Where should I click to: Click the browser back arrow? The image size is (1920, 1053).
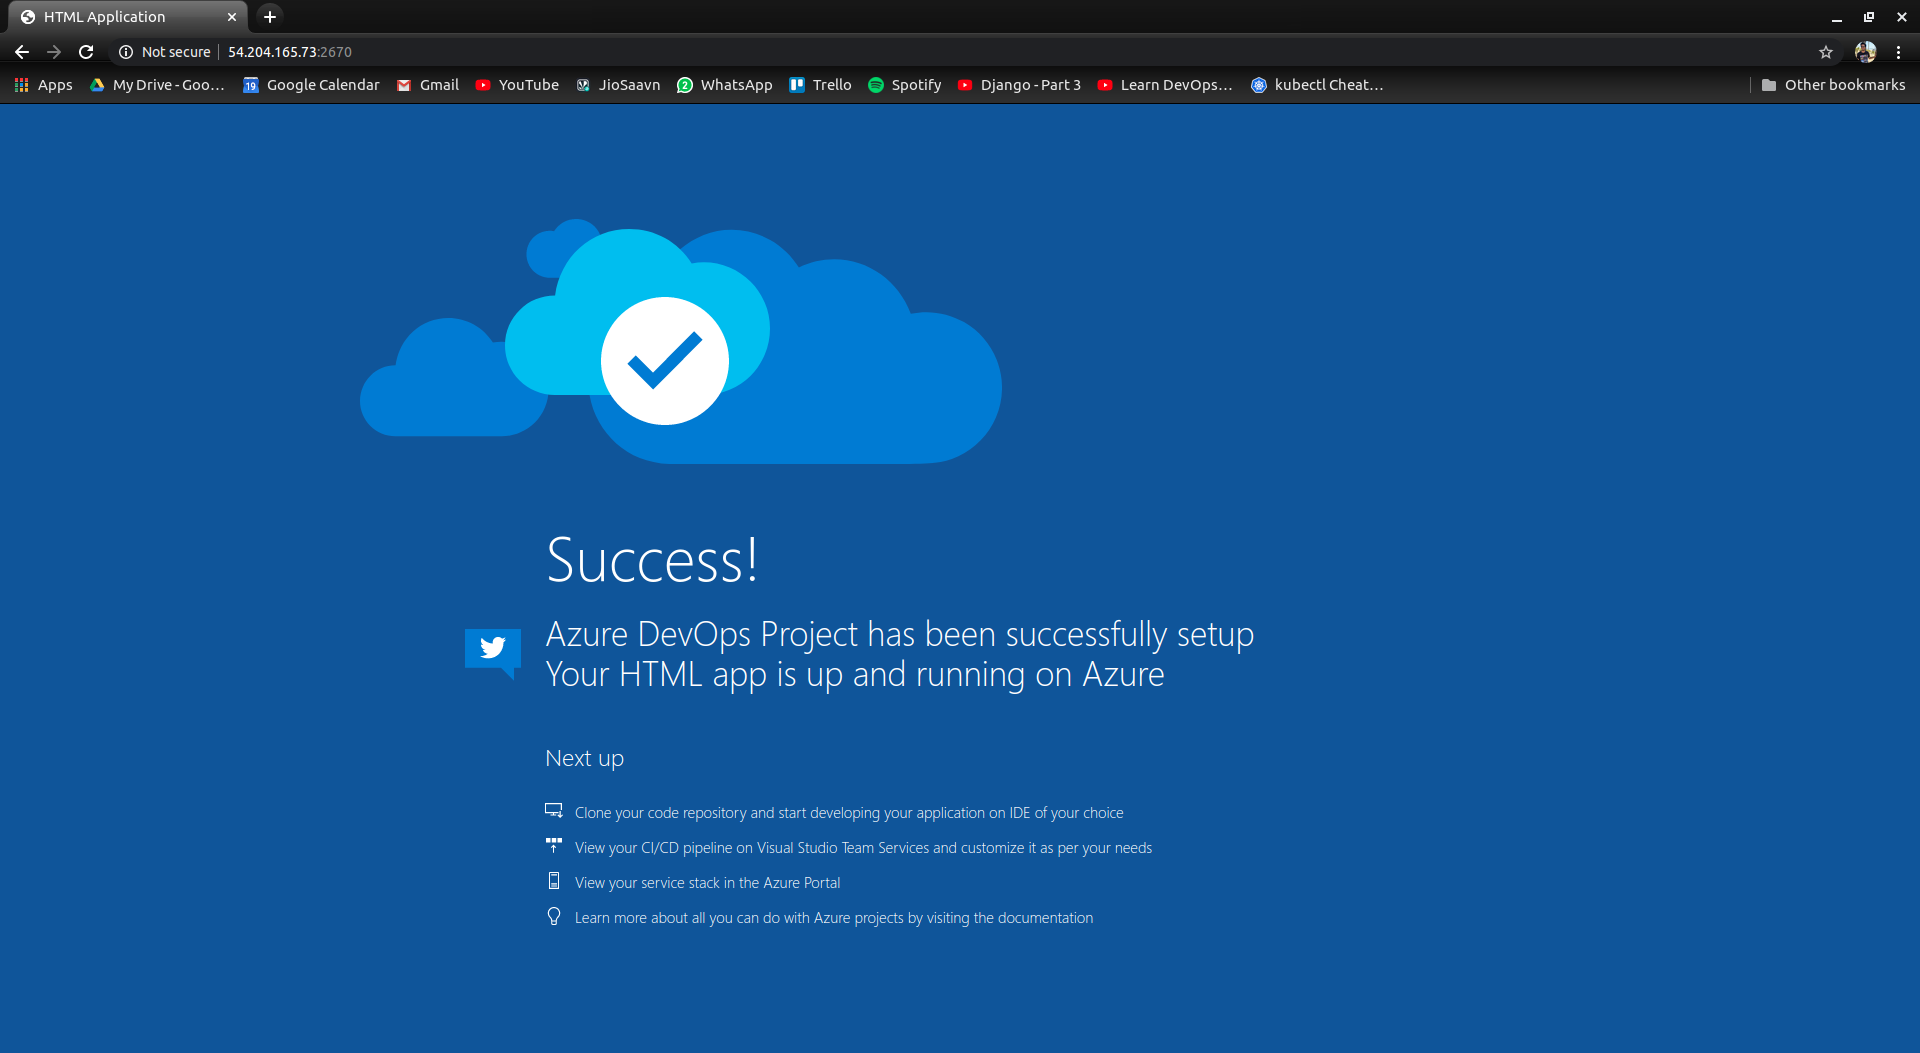pos(22,52)
